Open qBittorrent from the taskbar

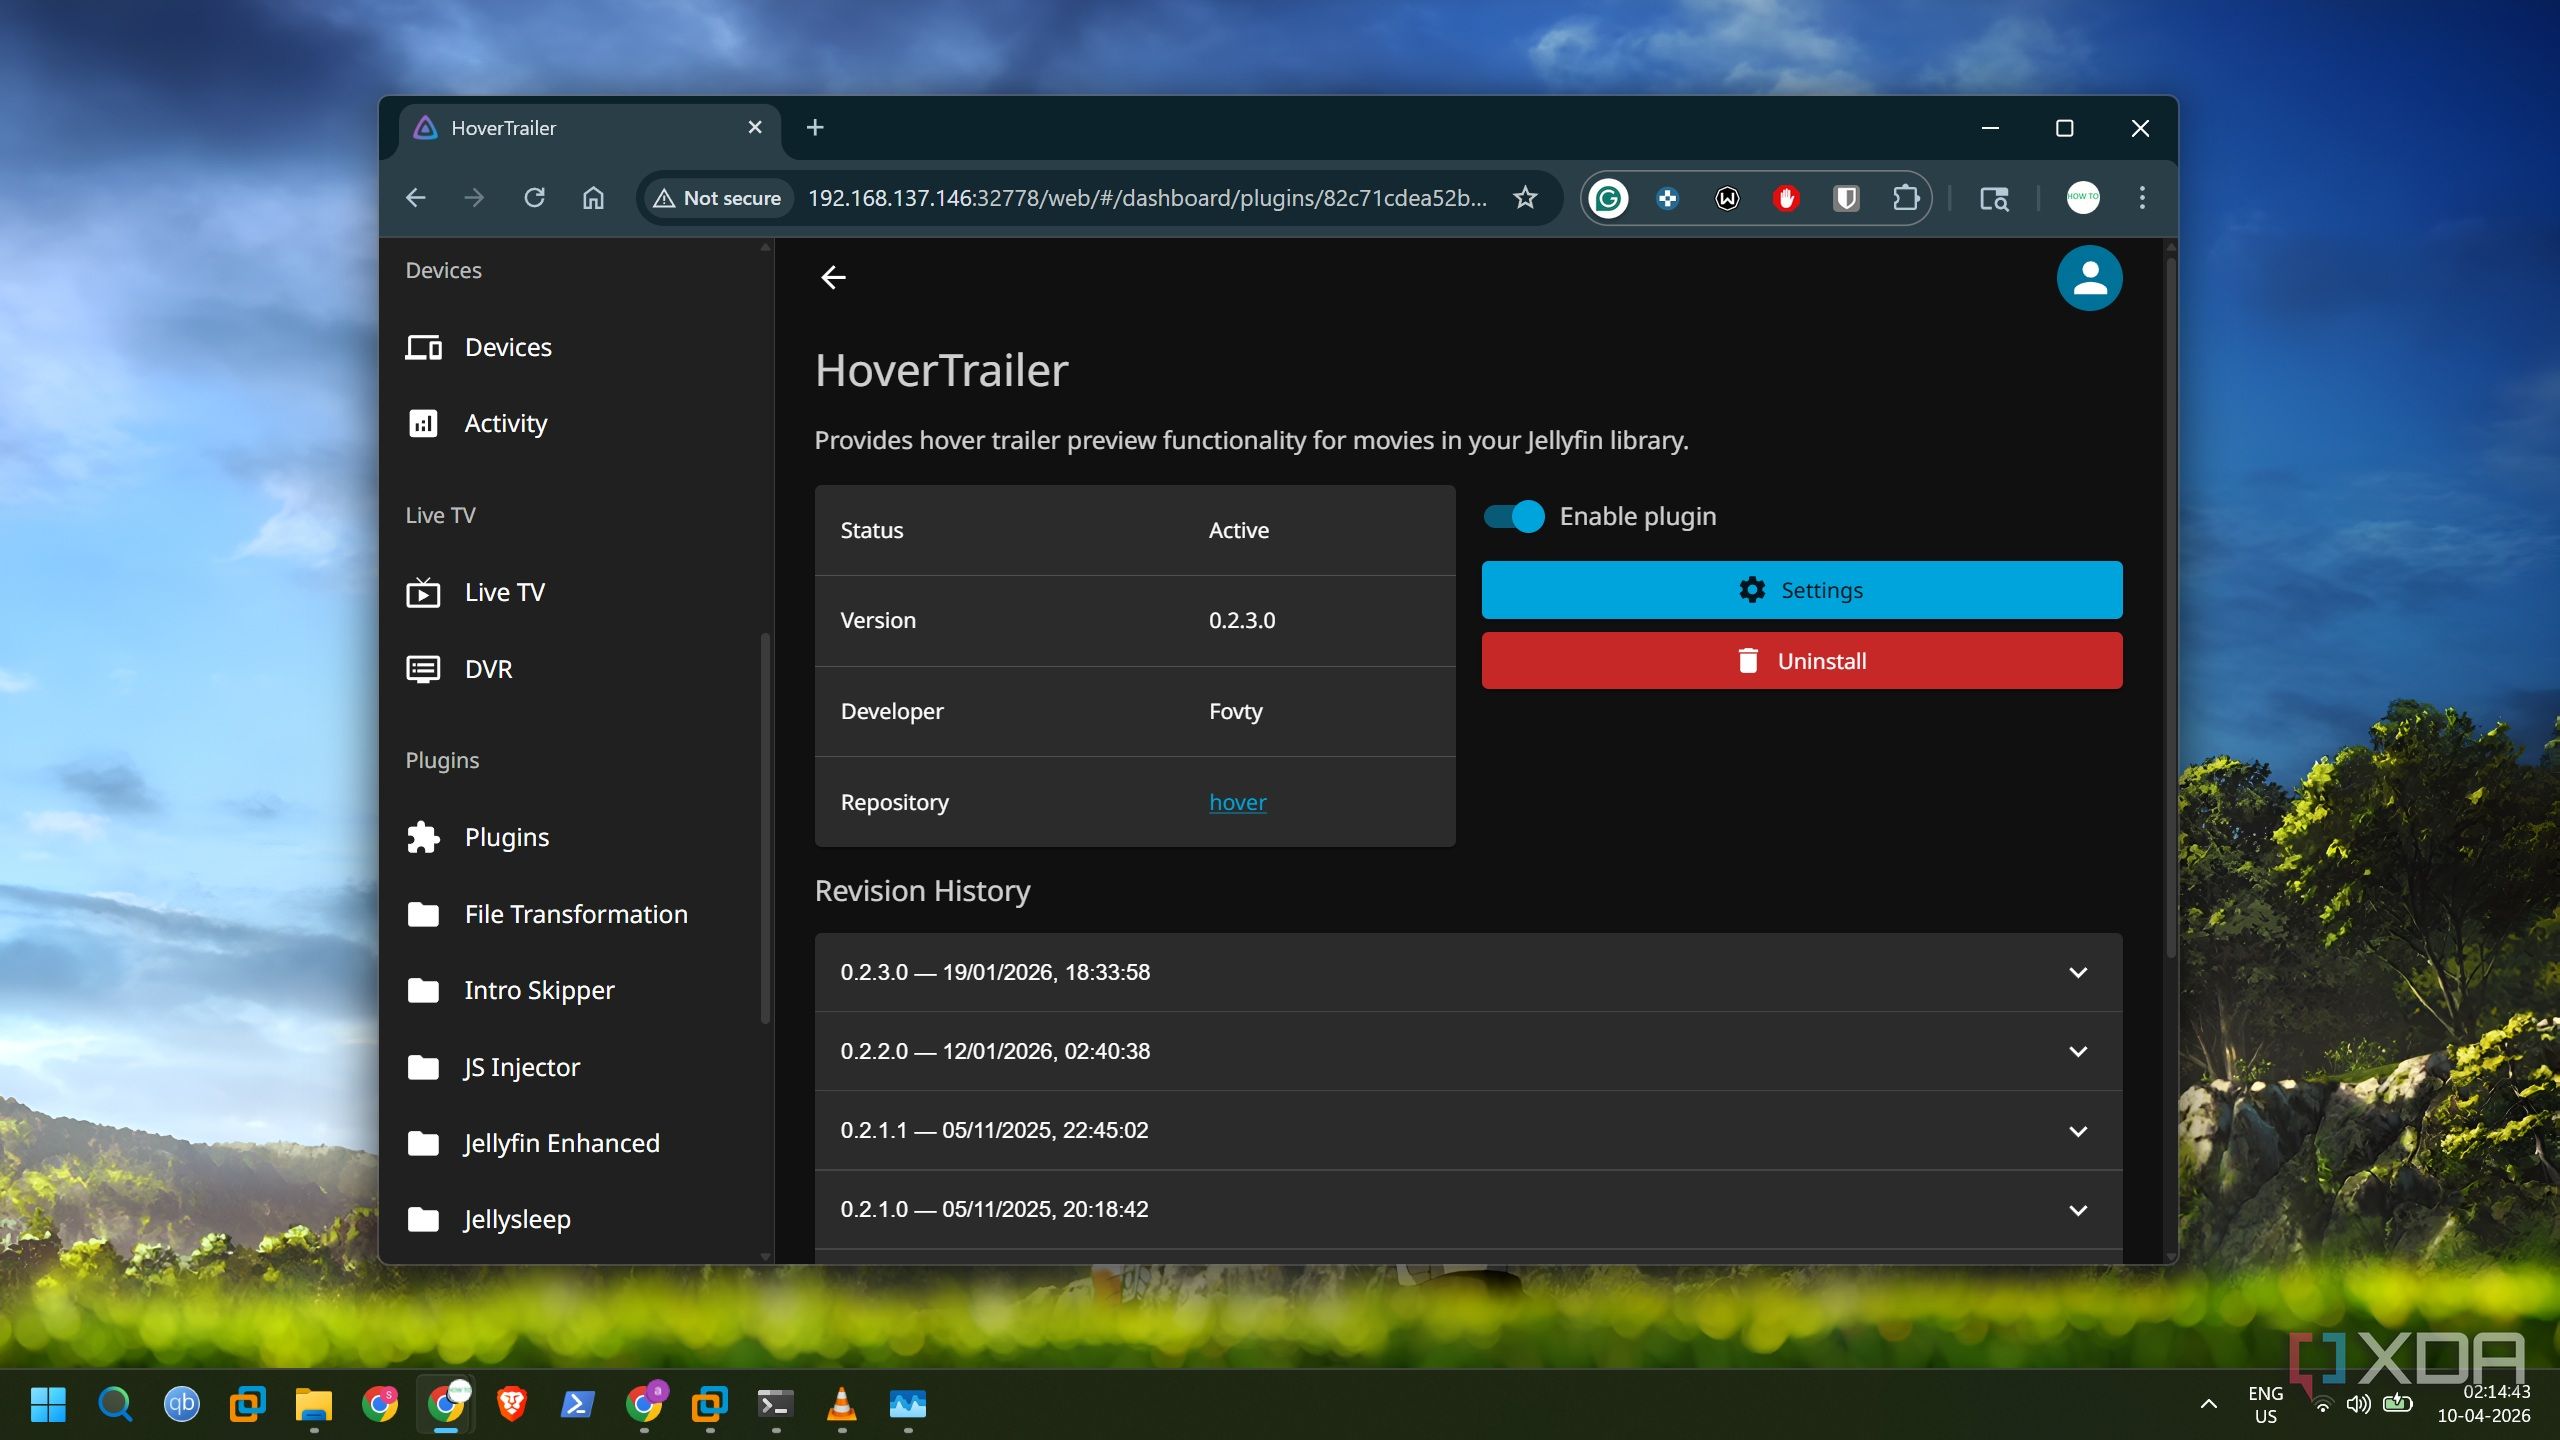[181, 1404]
